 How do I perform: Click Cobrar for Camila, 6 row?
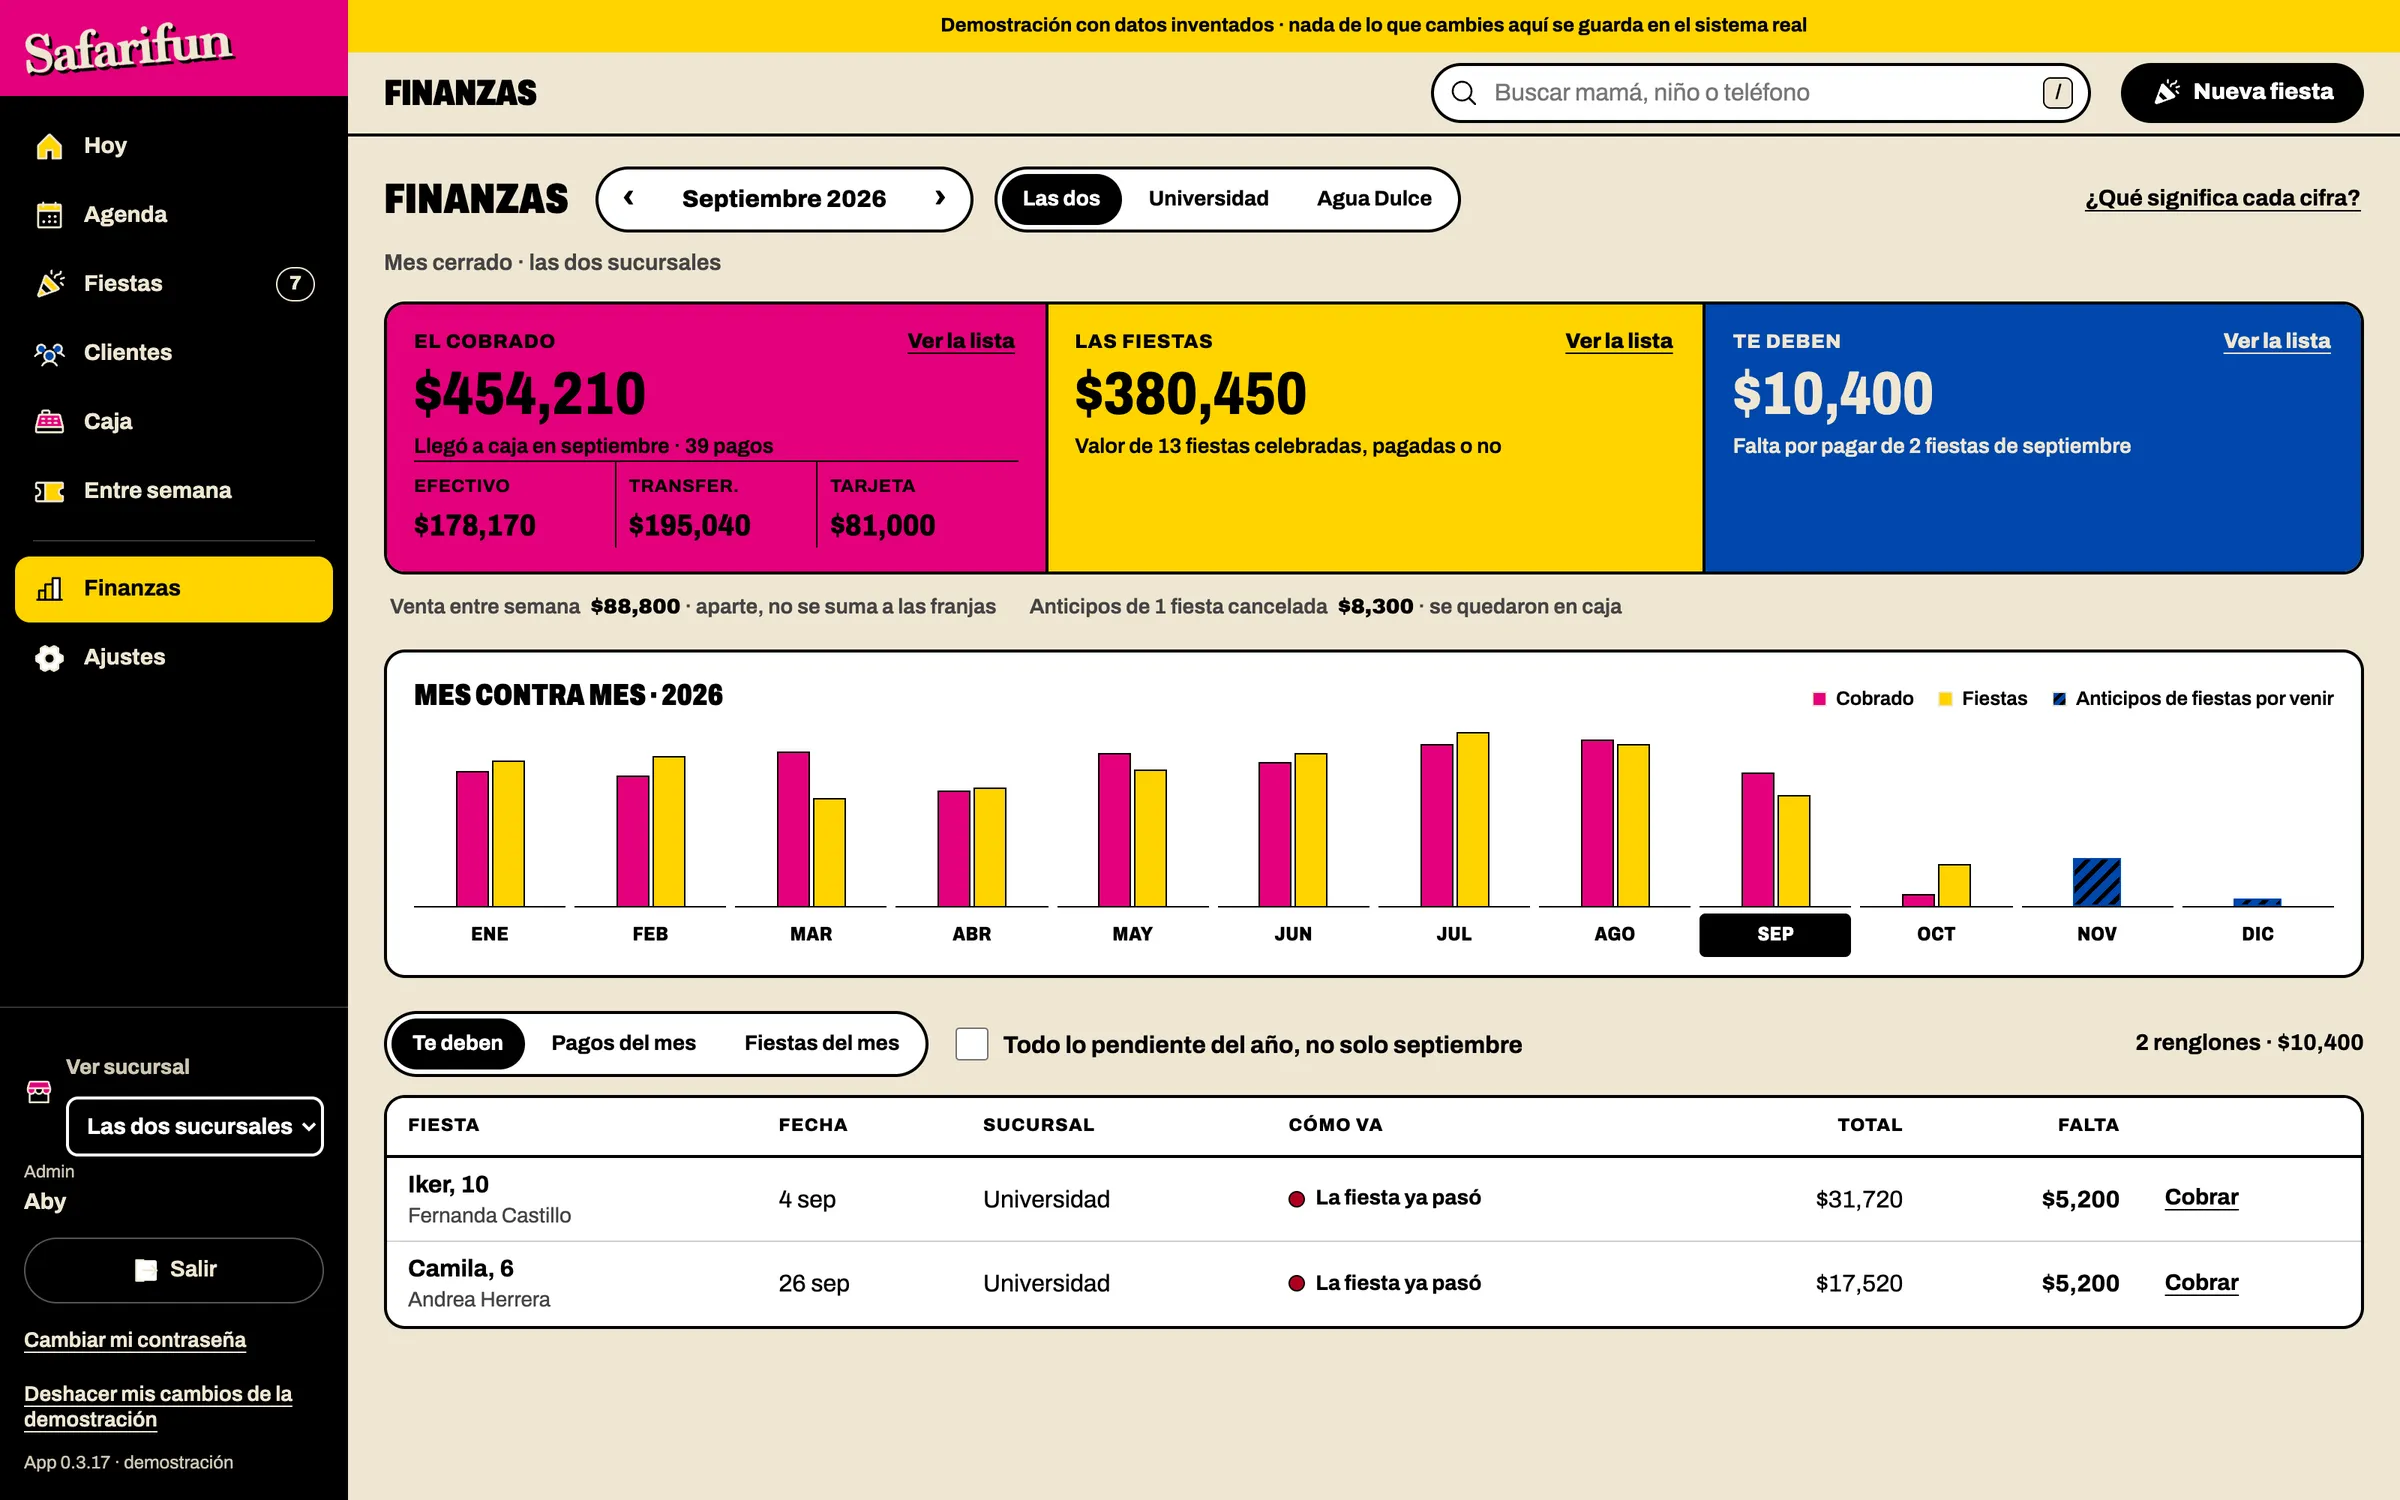[x=2201, y=1283]
